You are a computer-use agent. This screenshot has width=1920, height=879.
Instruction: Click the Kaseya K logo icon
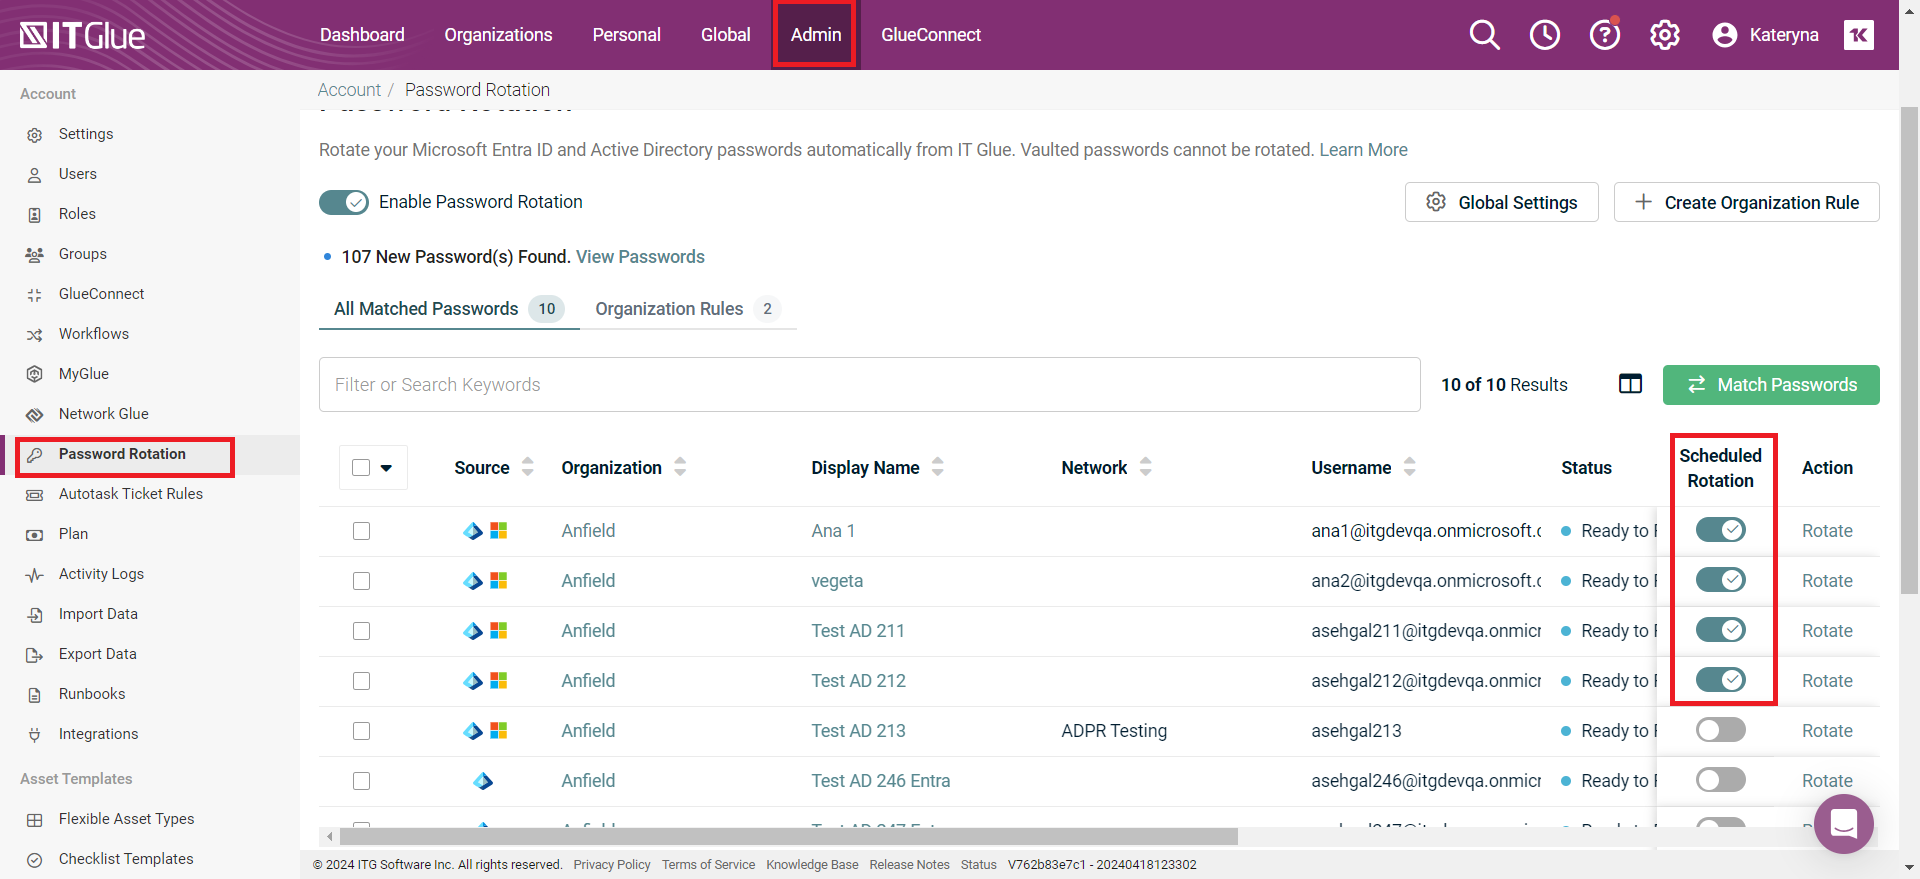tap(1858, 35)
